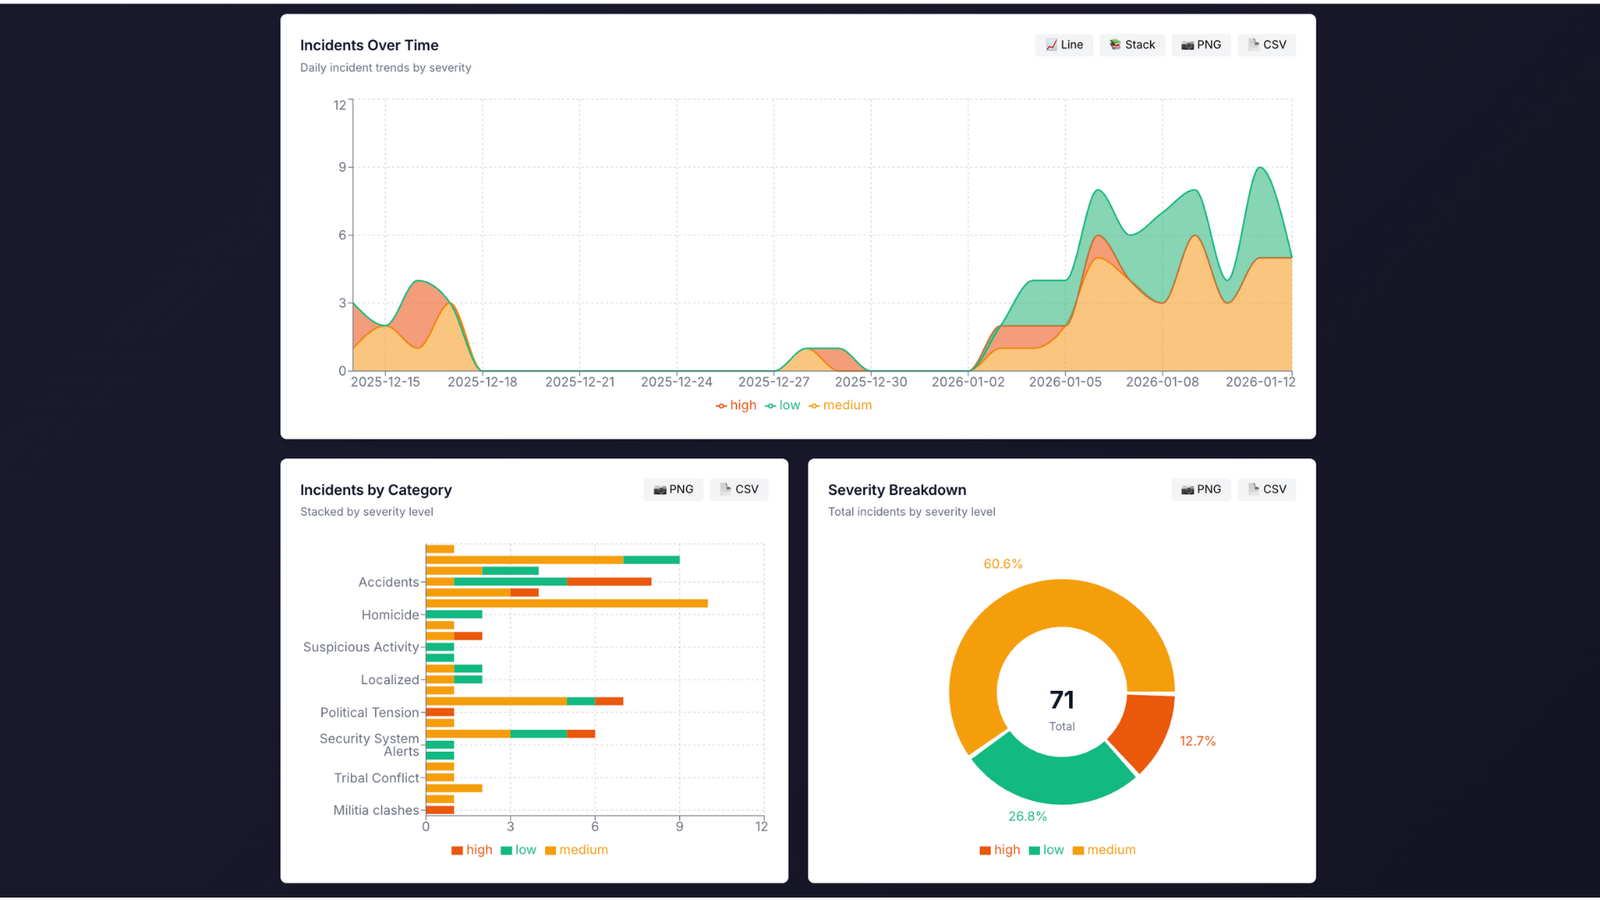
Task: Hide high in the Incidents by Category legend
Action: click(x=471, y=850)
